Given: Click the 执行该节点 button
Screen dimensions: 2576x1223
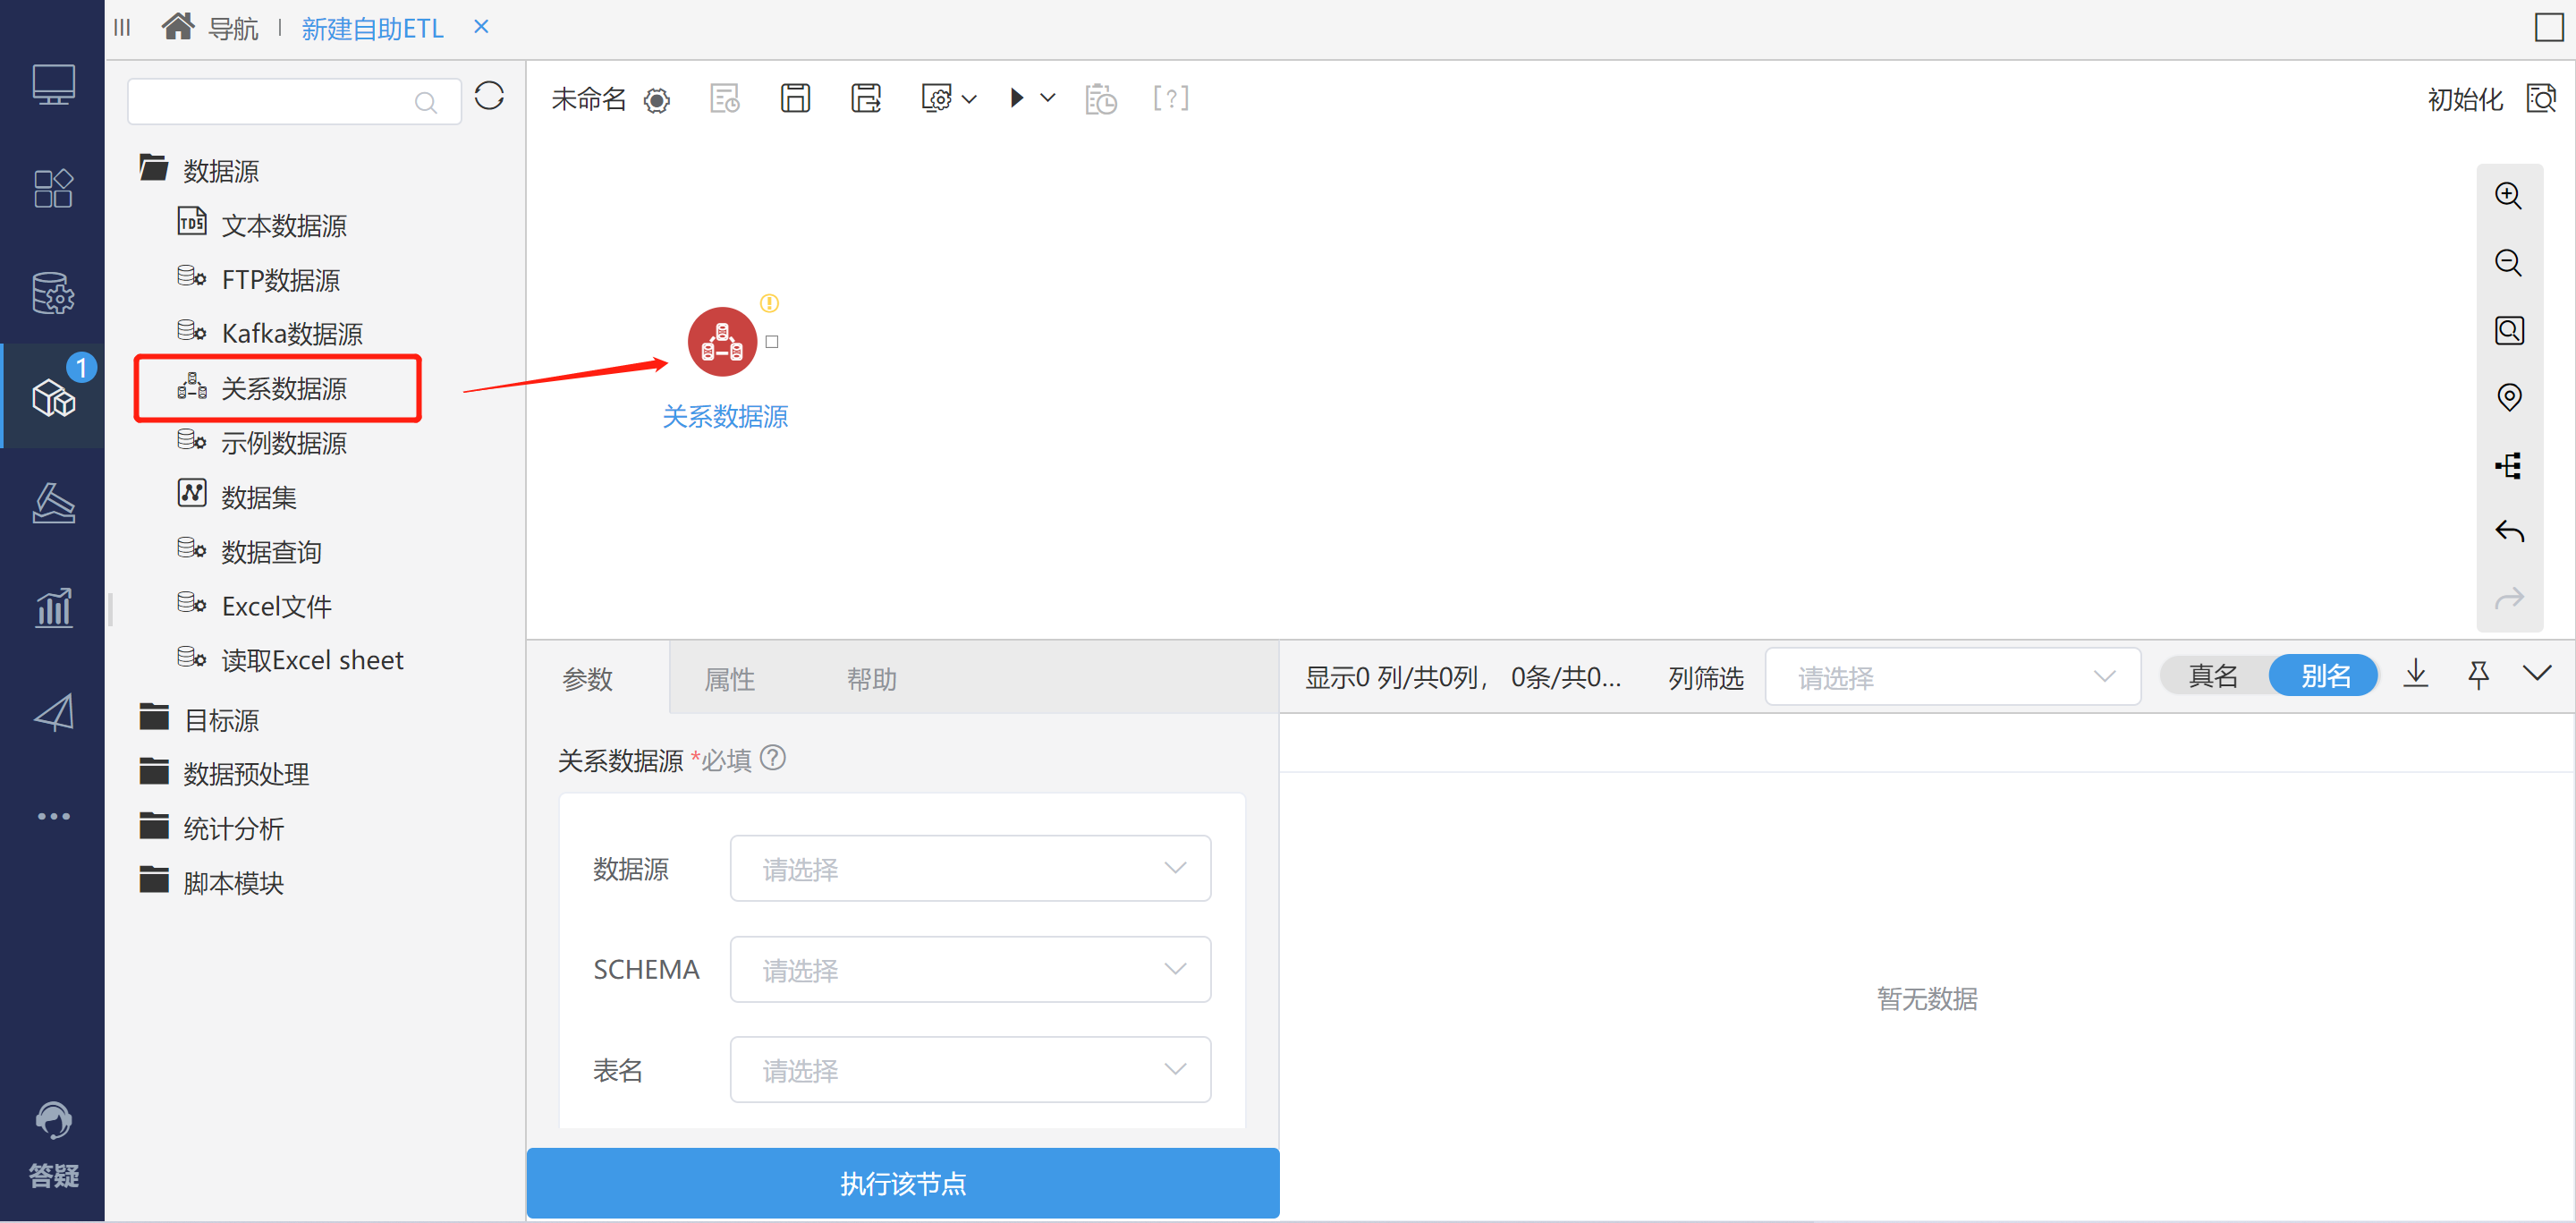Looking at the screenshot, I should click(x=902, y=1183).
